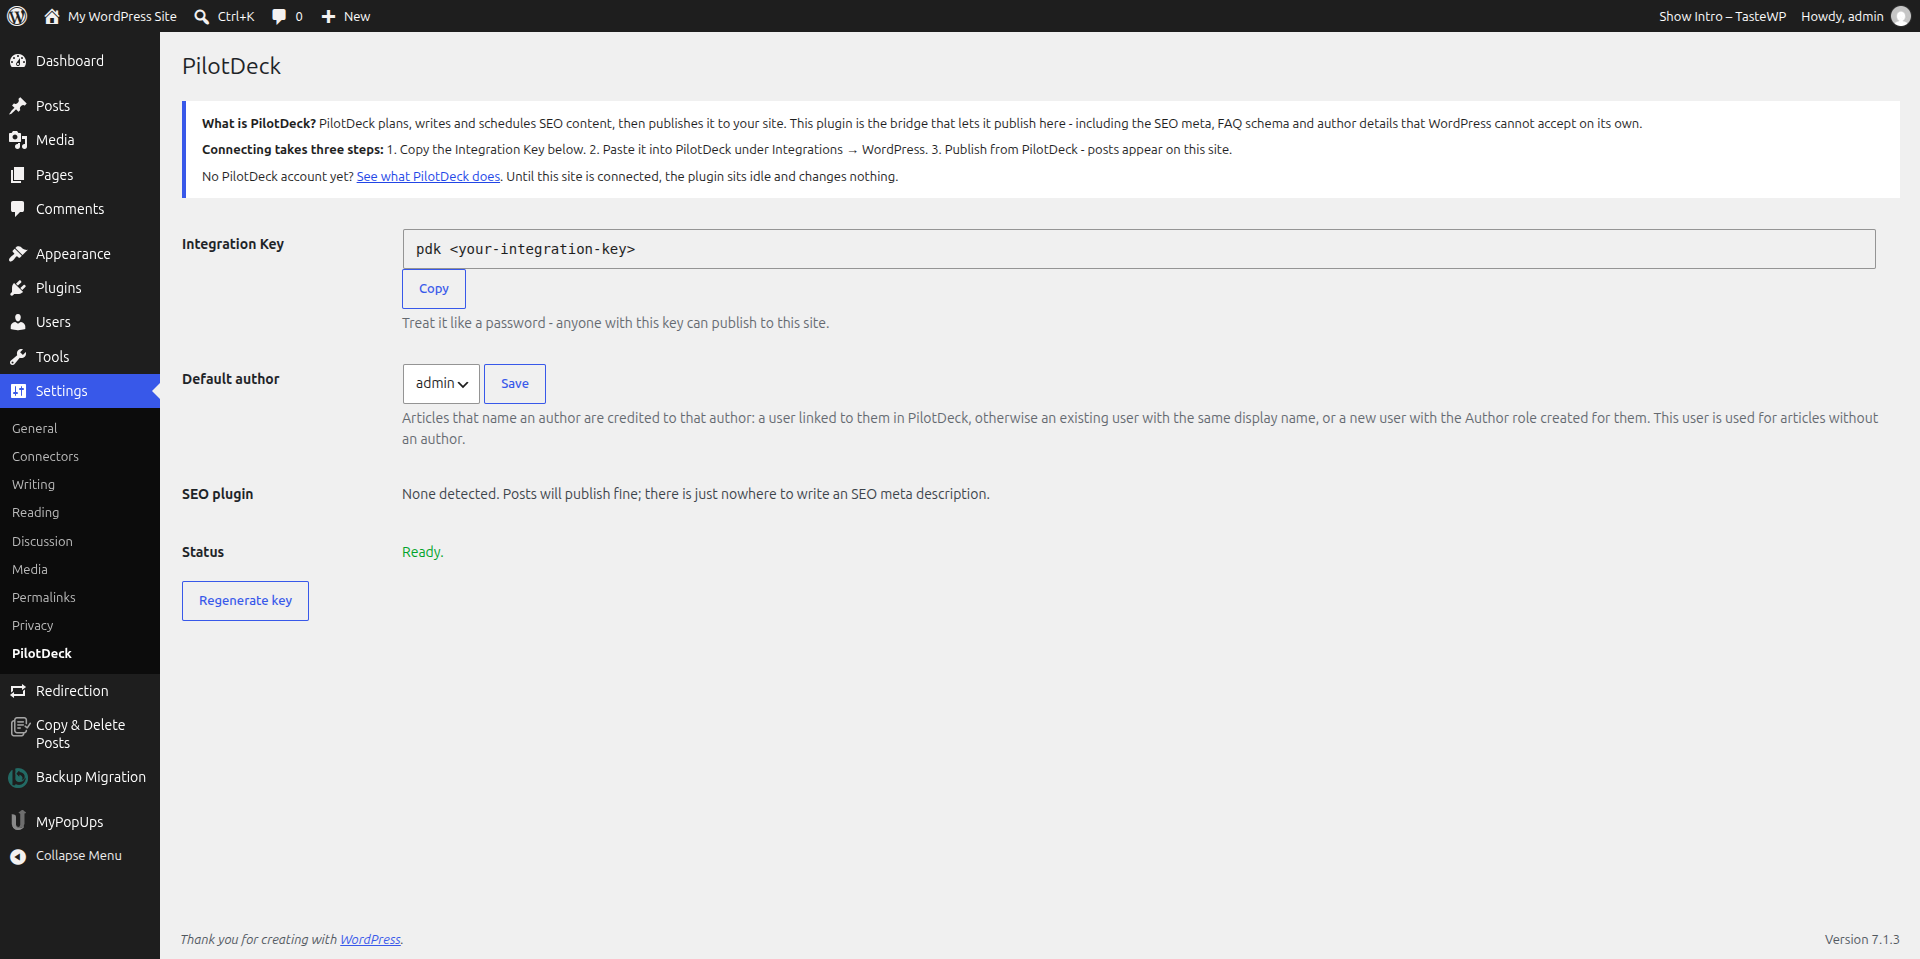This screenshot has height=959, width=1920.
Task: Open the Settings menu item
Action: tap(80, 391)
